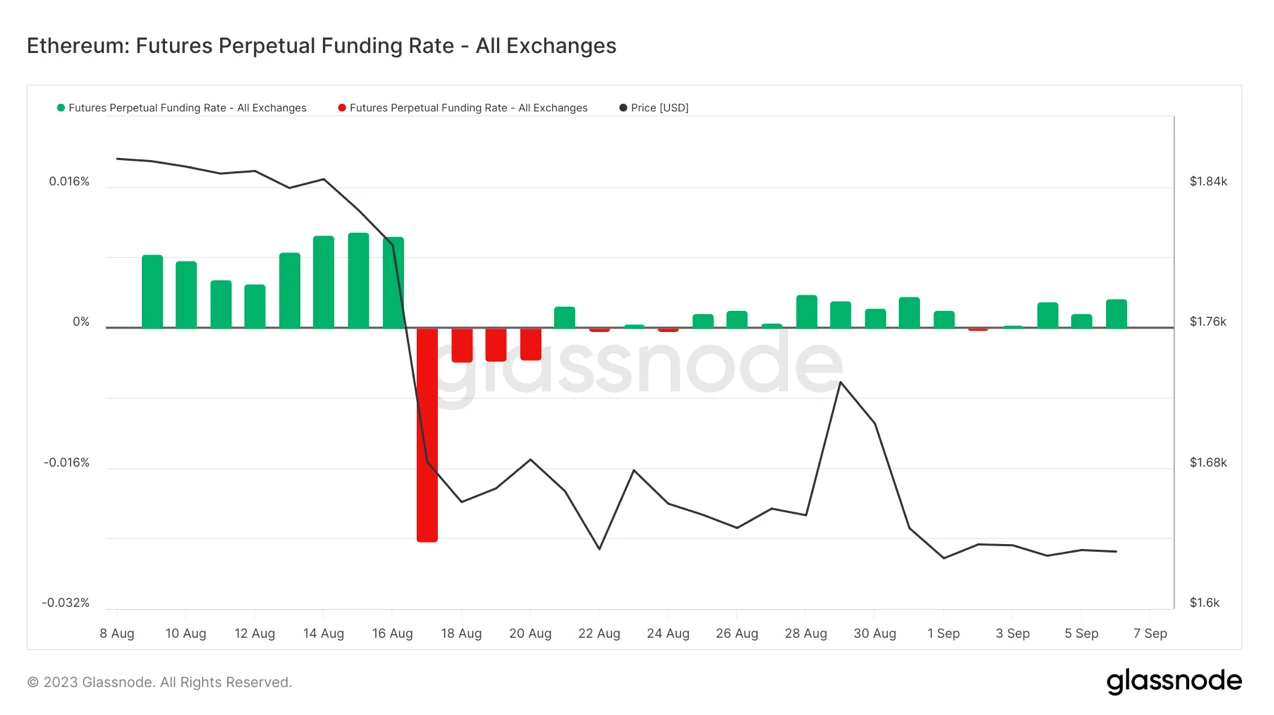Toggle the green Futures Perpetual Funding Rate legend label
Screen dimensions: 1274x715
pos(187,108)
